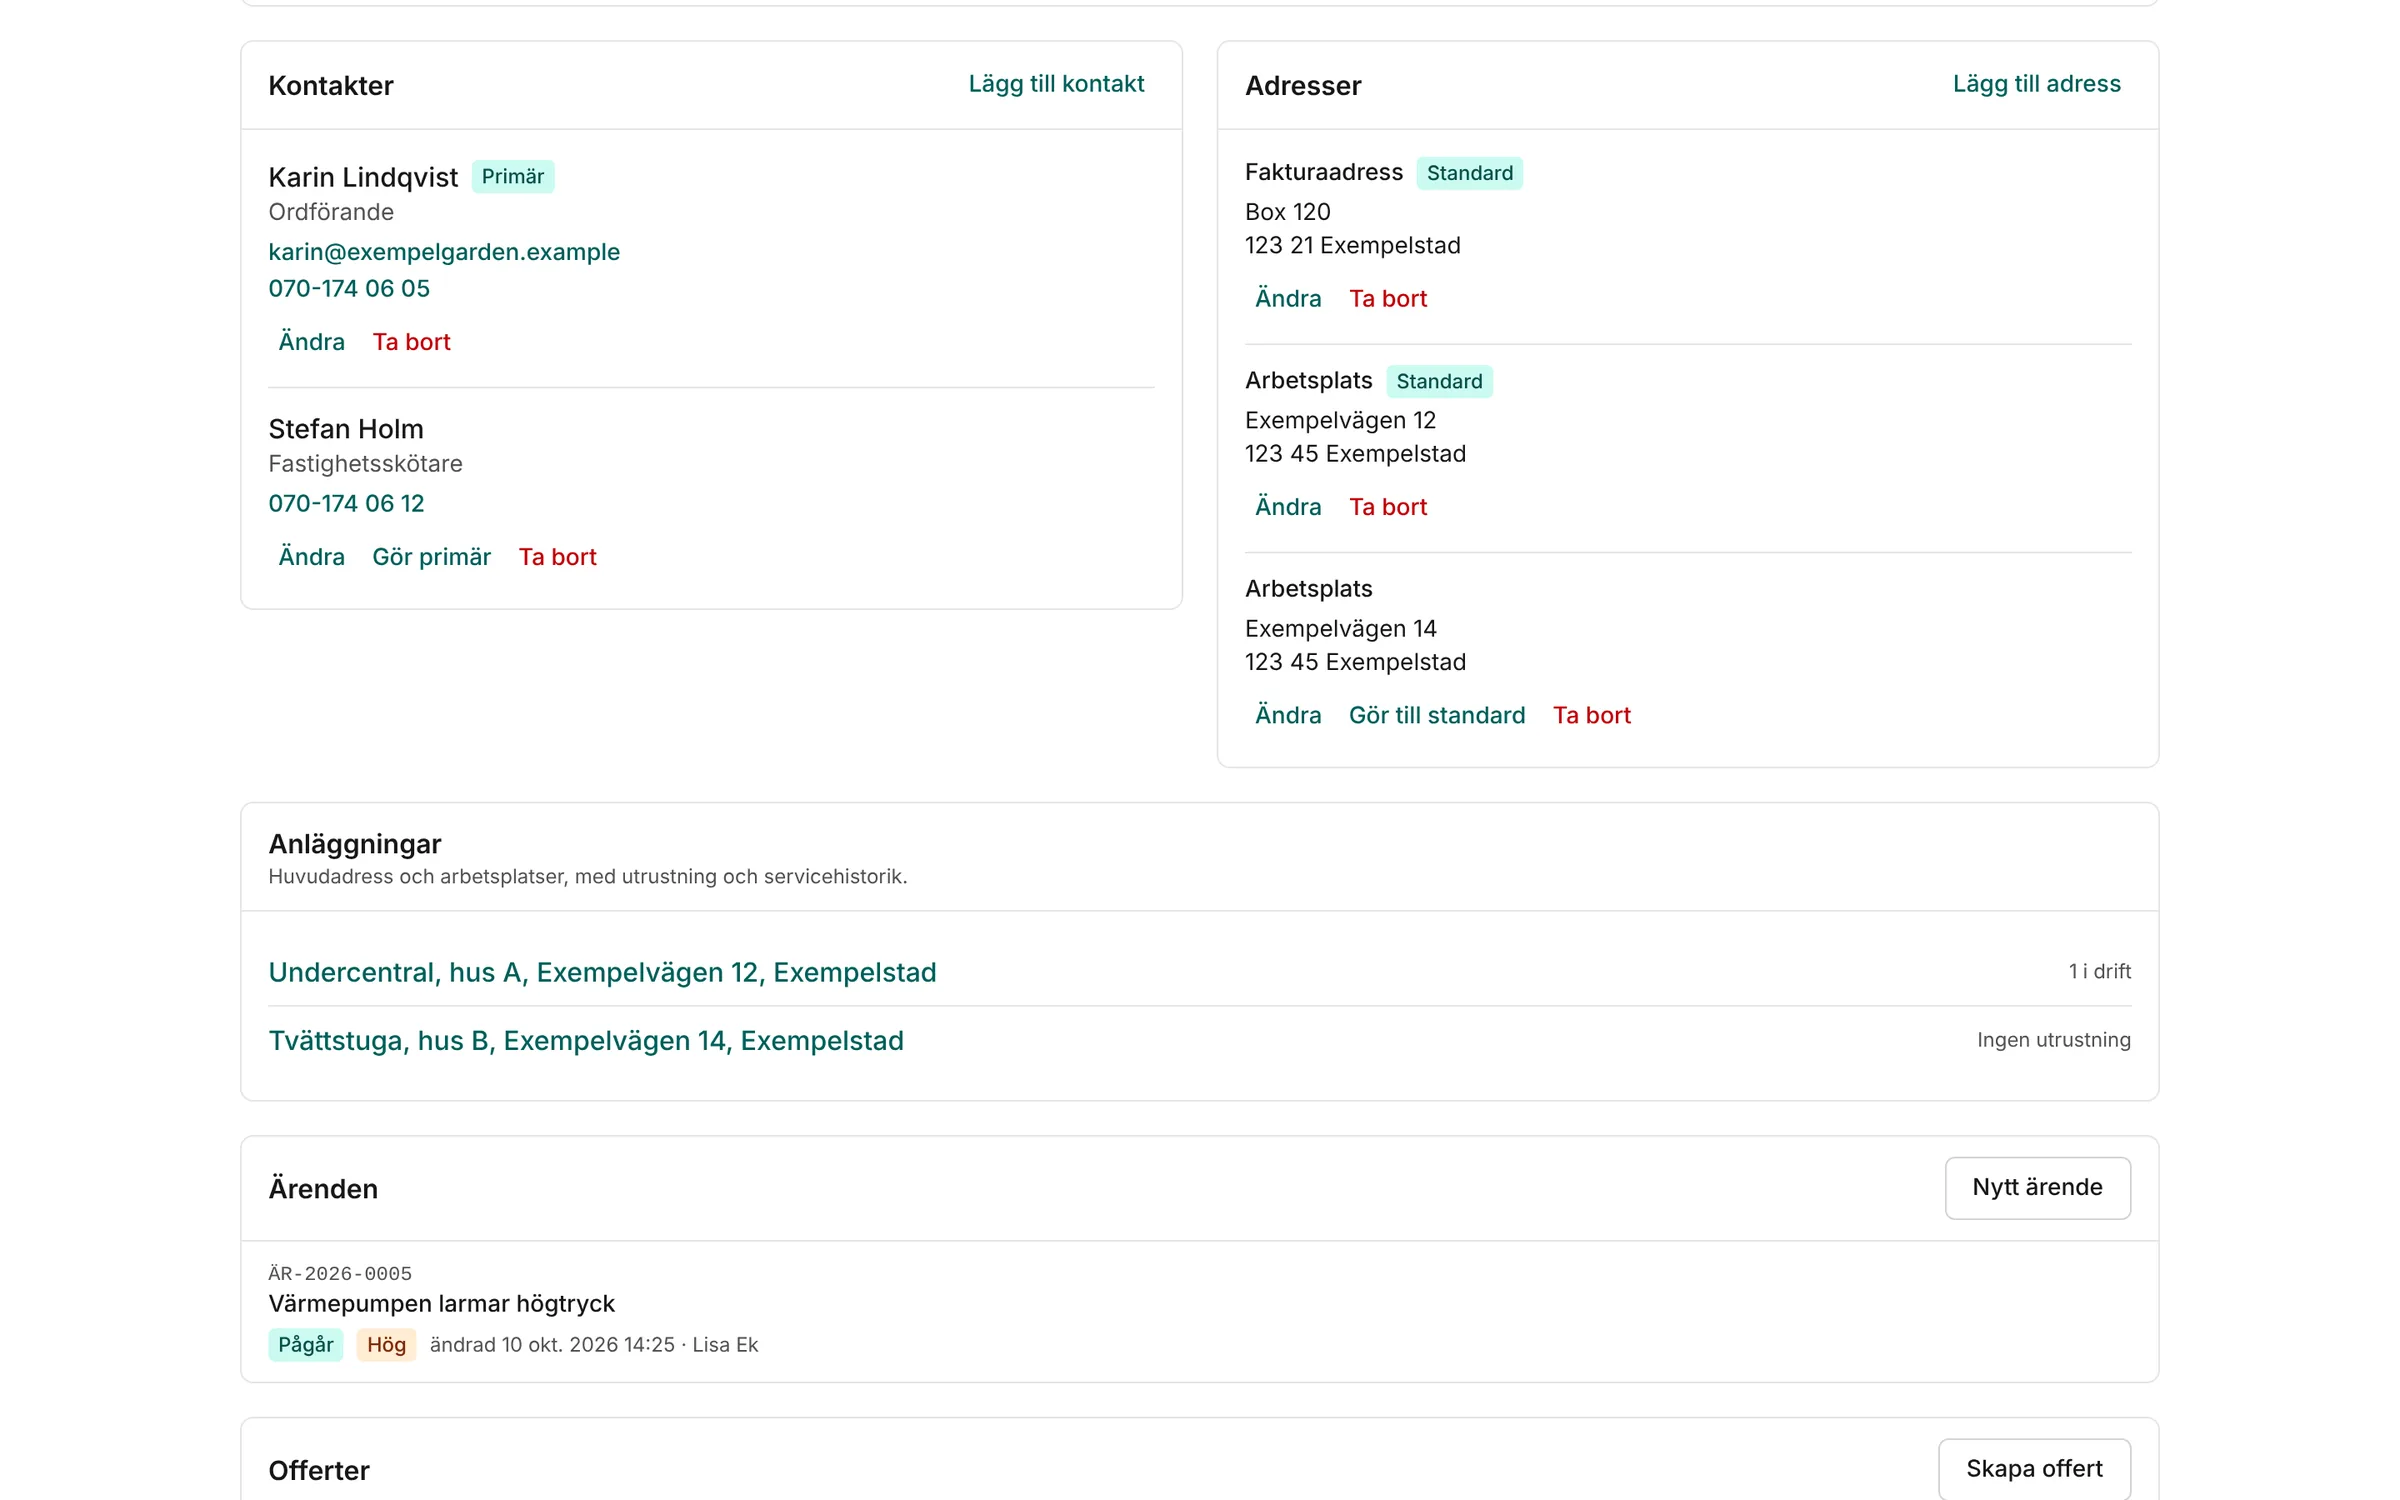The width and height of the screenshot is (2400, 1500).
Task: Click the Primär badge by Karin Lindqvist
Action: 513,177
